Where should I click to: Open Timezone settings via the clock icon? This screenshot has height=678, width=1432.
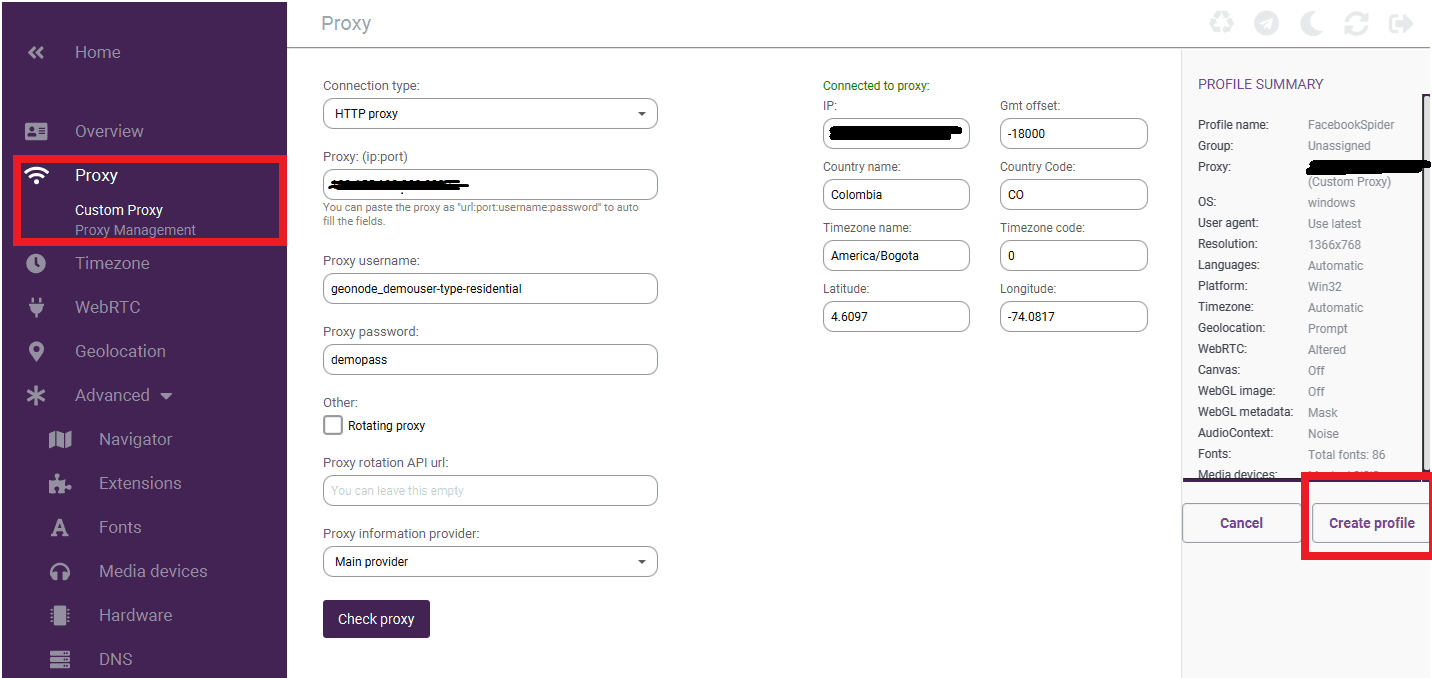pos(36,263)
